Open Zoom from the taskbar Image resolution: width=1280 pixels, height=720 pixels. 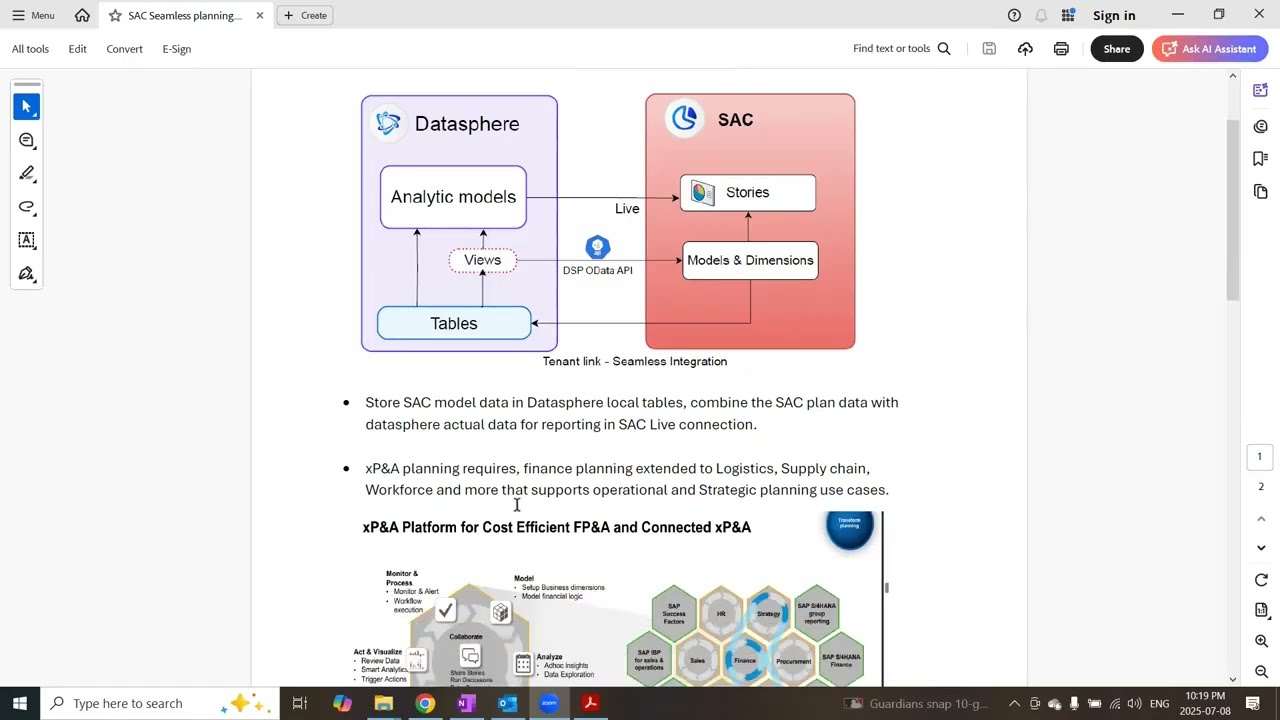549,703
